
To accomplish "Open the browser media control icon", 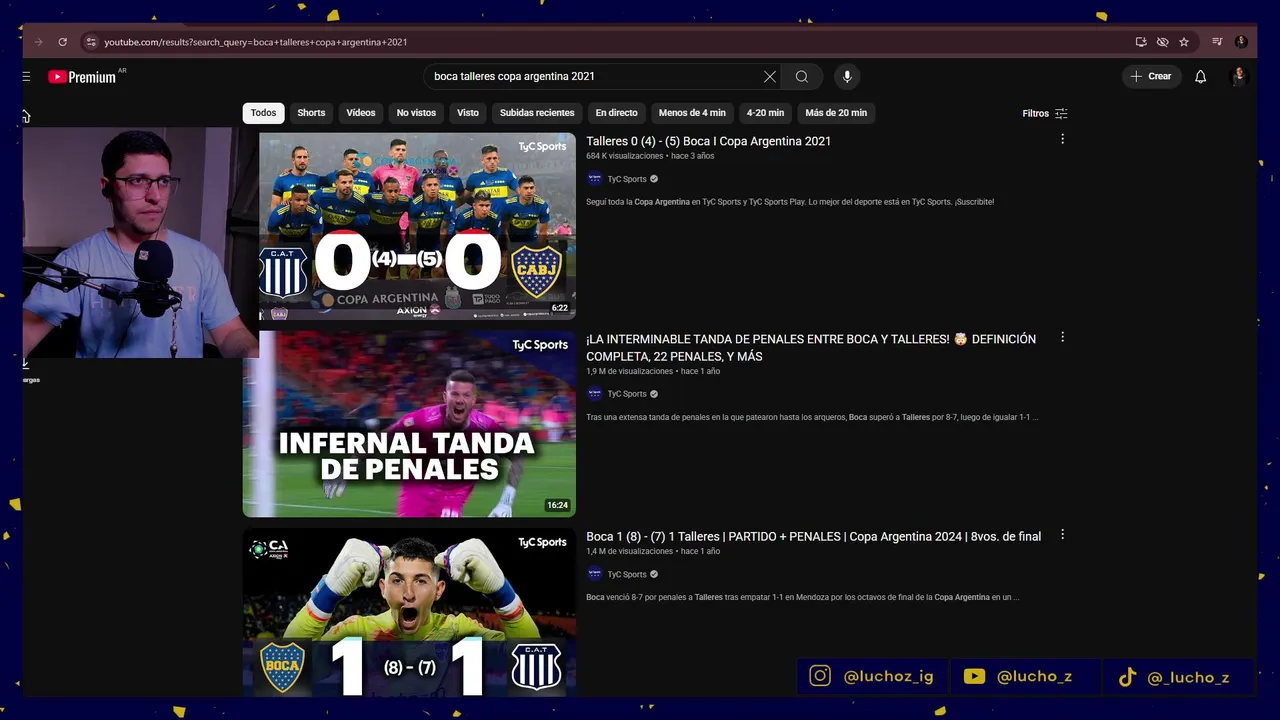I will coord(1217,42).
